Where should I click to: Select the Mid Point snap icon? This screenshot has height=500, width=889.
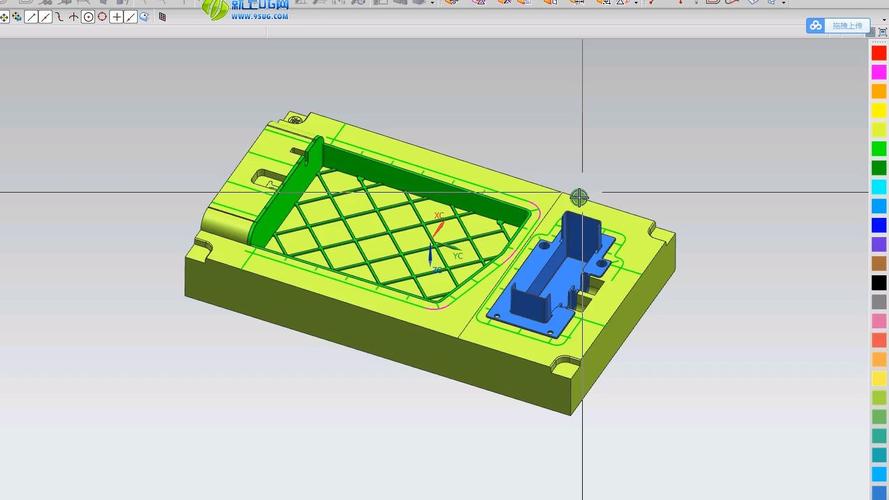click(x=46, y=17)
